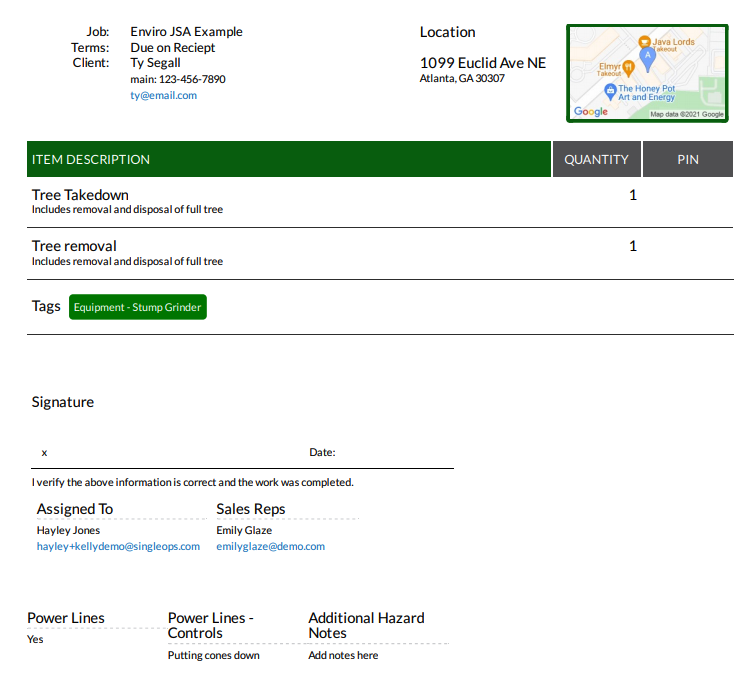Click the 1099 Euclid Ave NE address
Screen dimensions: 752x675
pos(483,62)
